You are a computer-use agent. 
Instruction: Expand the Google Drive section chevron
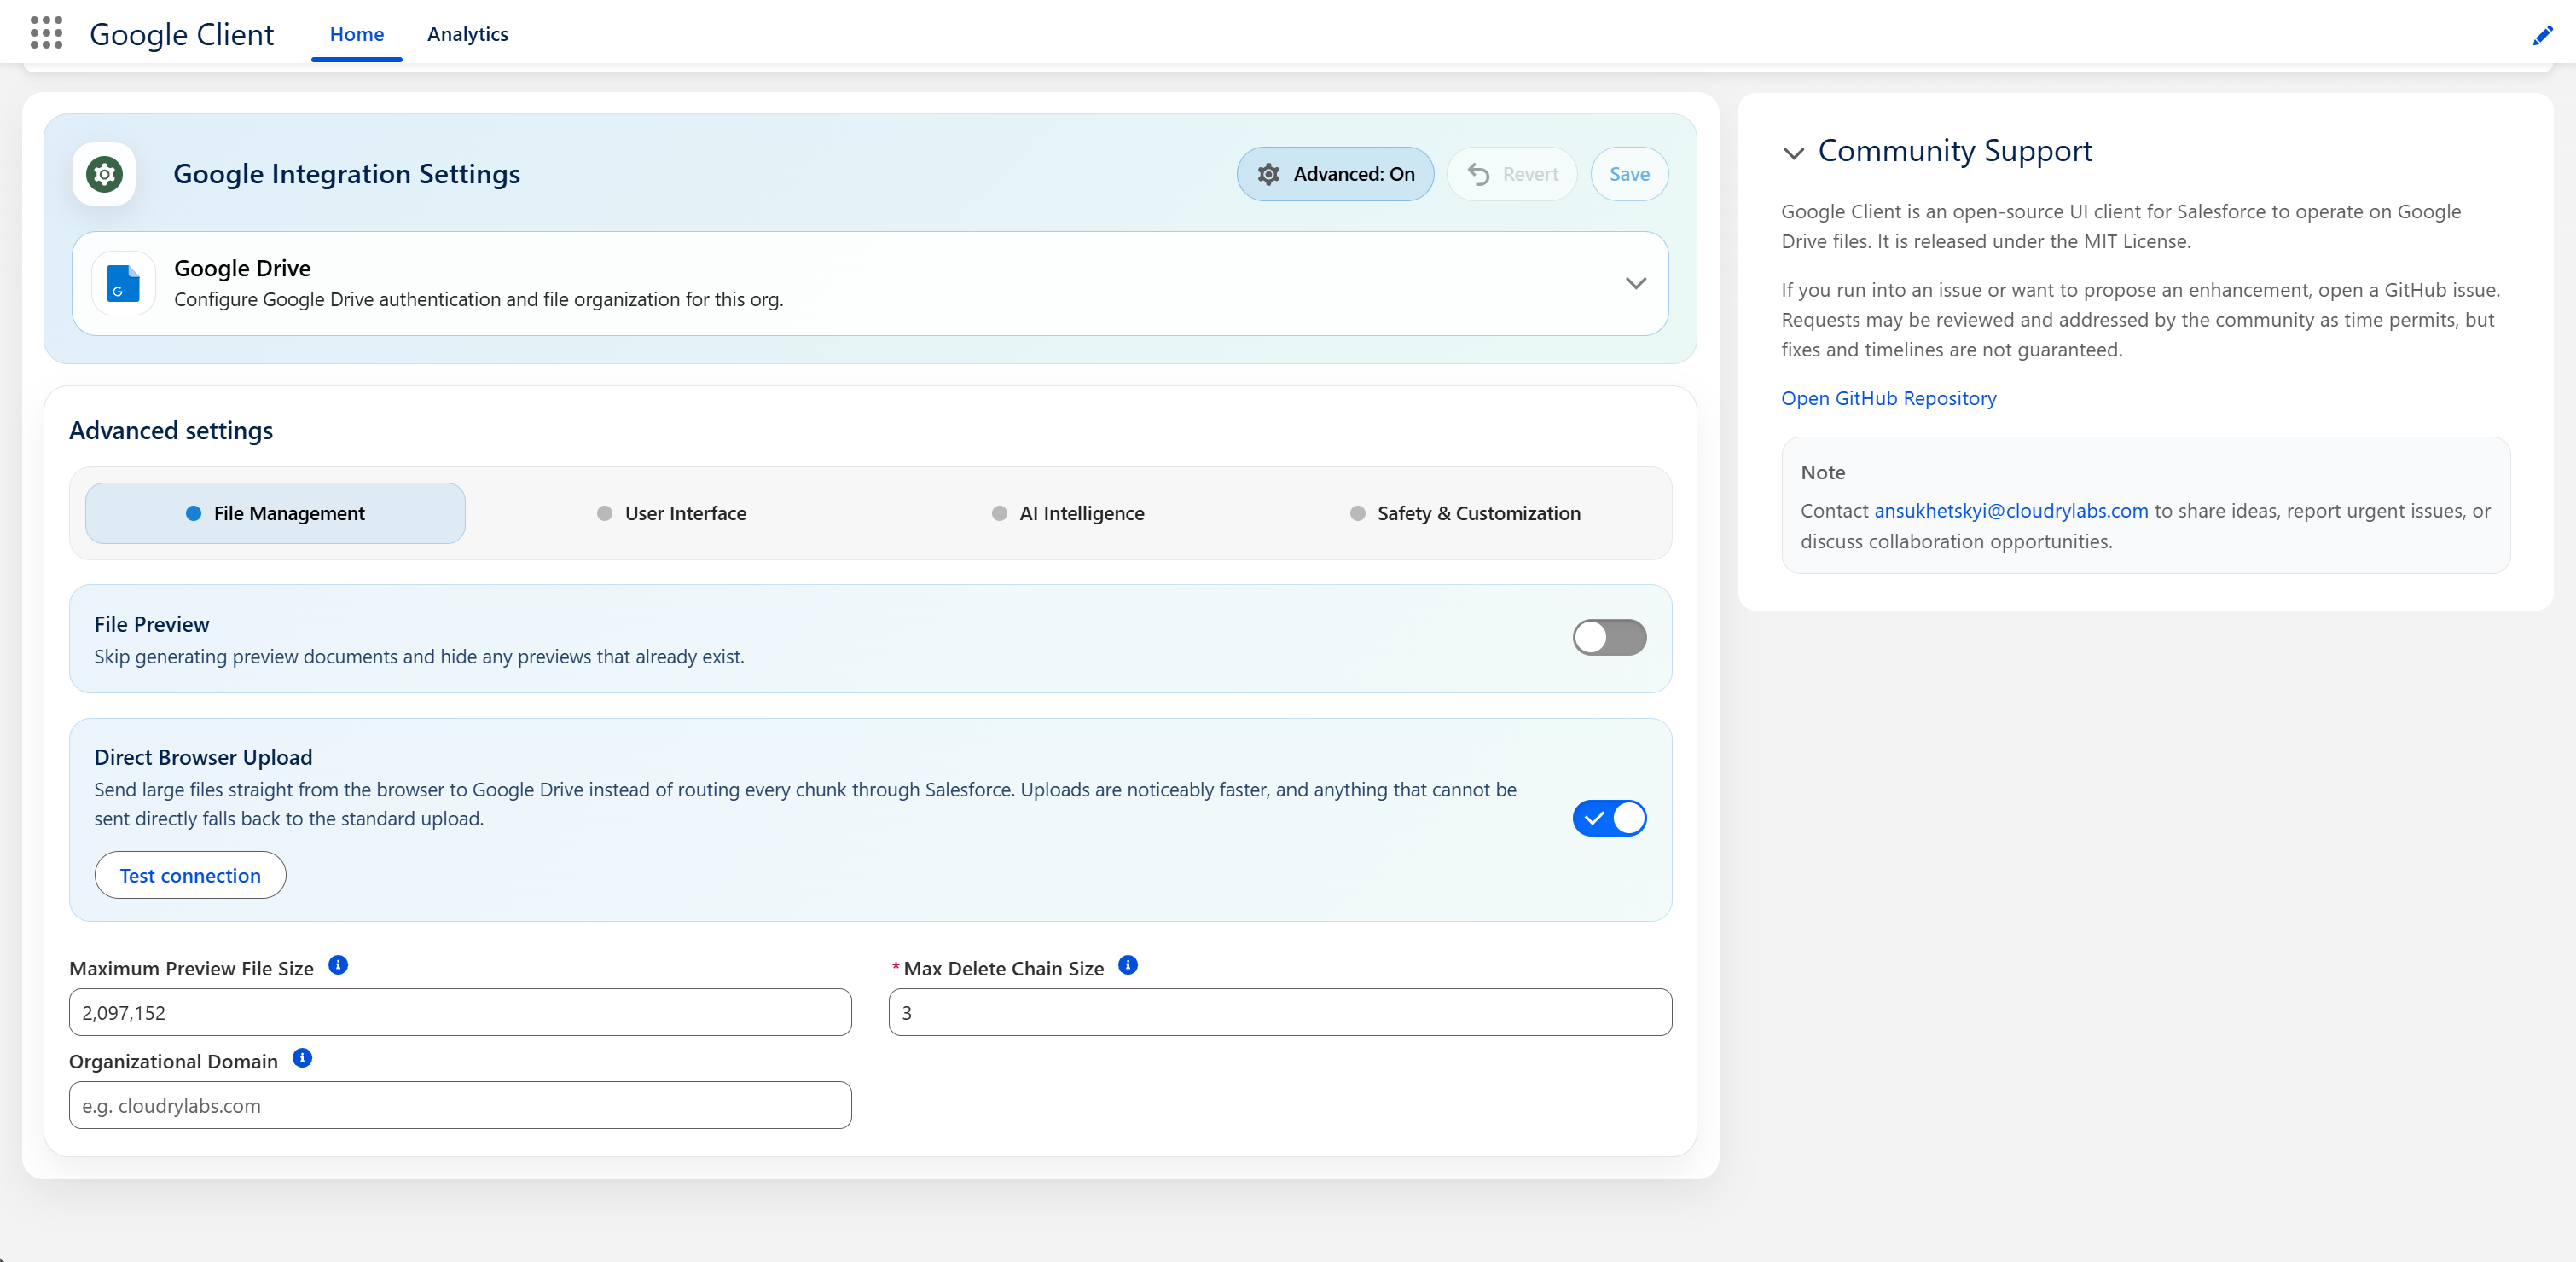(1635, 283)
